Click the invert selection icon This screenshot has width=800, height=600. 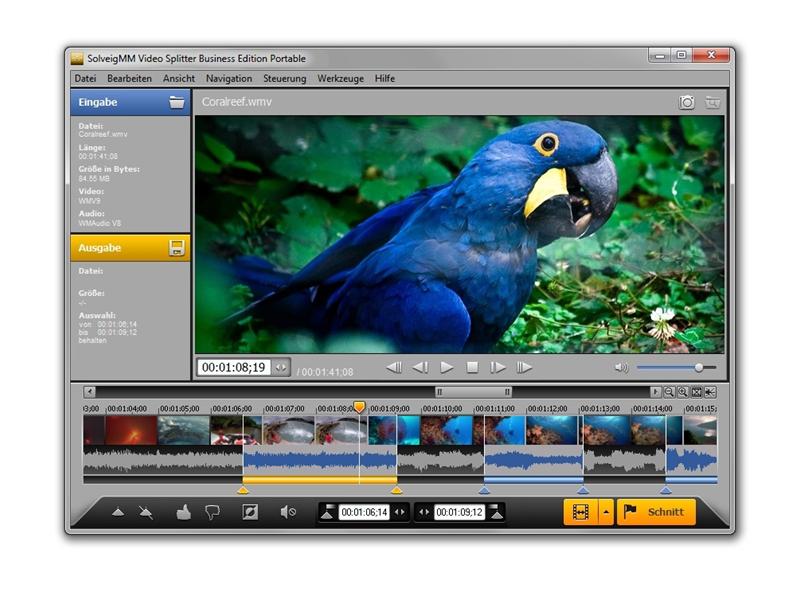[250, 512]
